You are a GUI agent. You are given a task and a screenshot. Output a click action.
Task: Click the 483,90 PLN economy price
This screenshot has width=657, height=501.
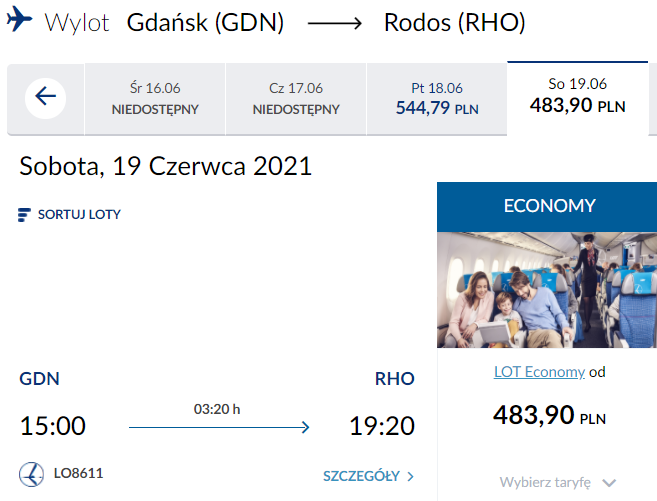pyautogui.click(x=549, y=415)
